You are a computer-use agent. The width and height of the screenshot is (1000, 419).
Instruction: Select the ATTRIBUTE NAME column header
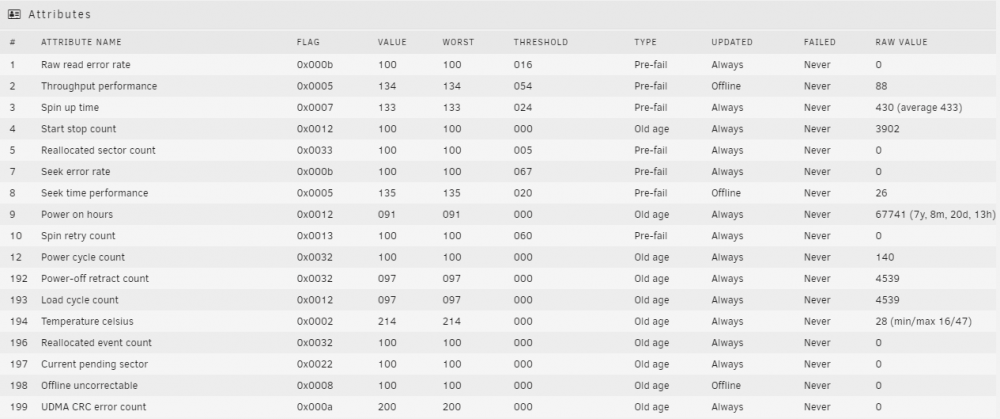(81, 42)
